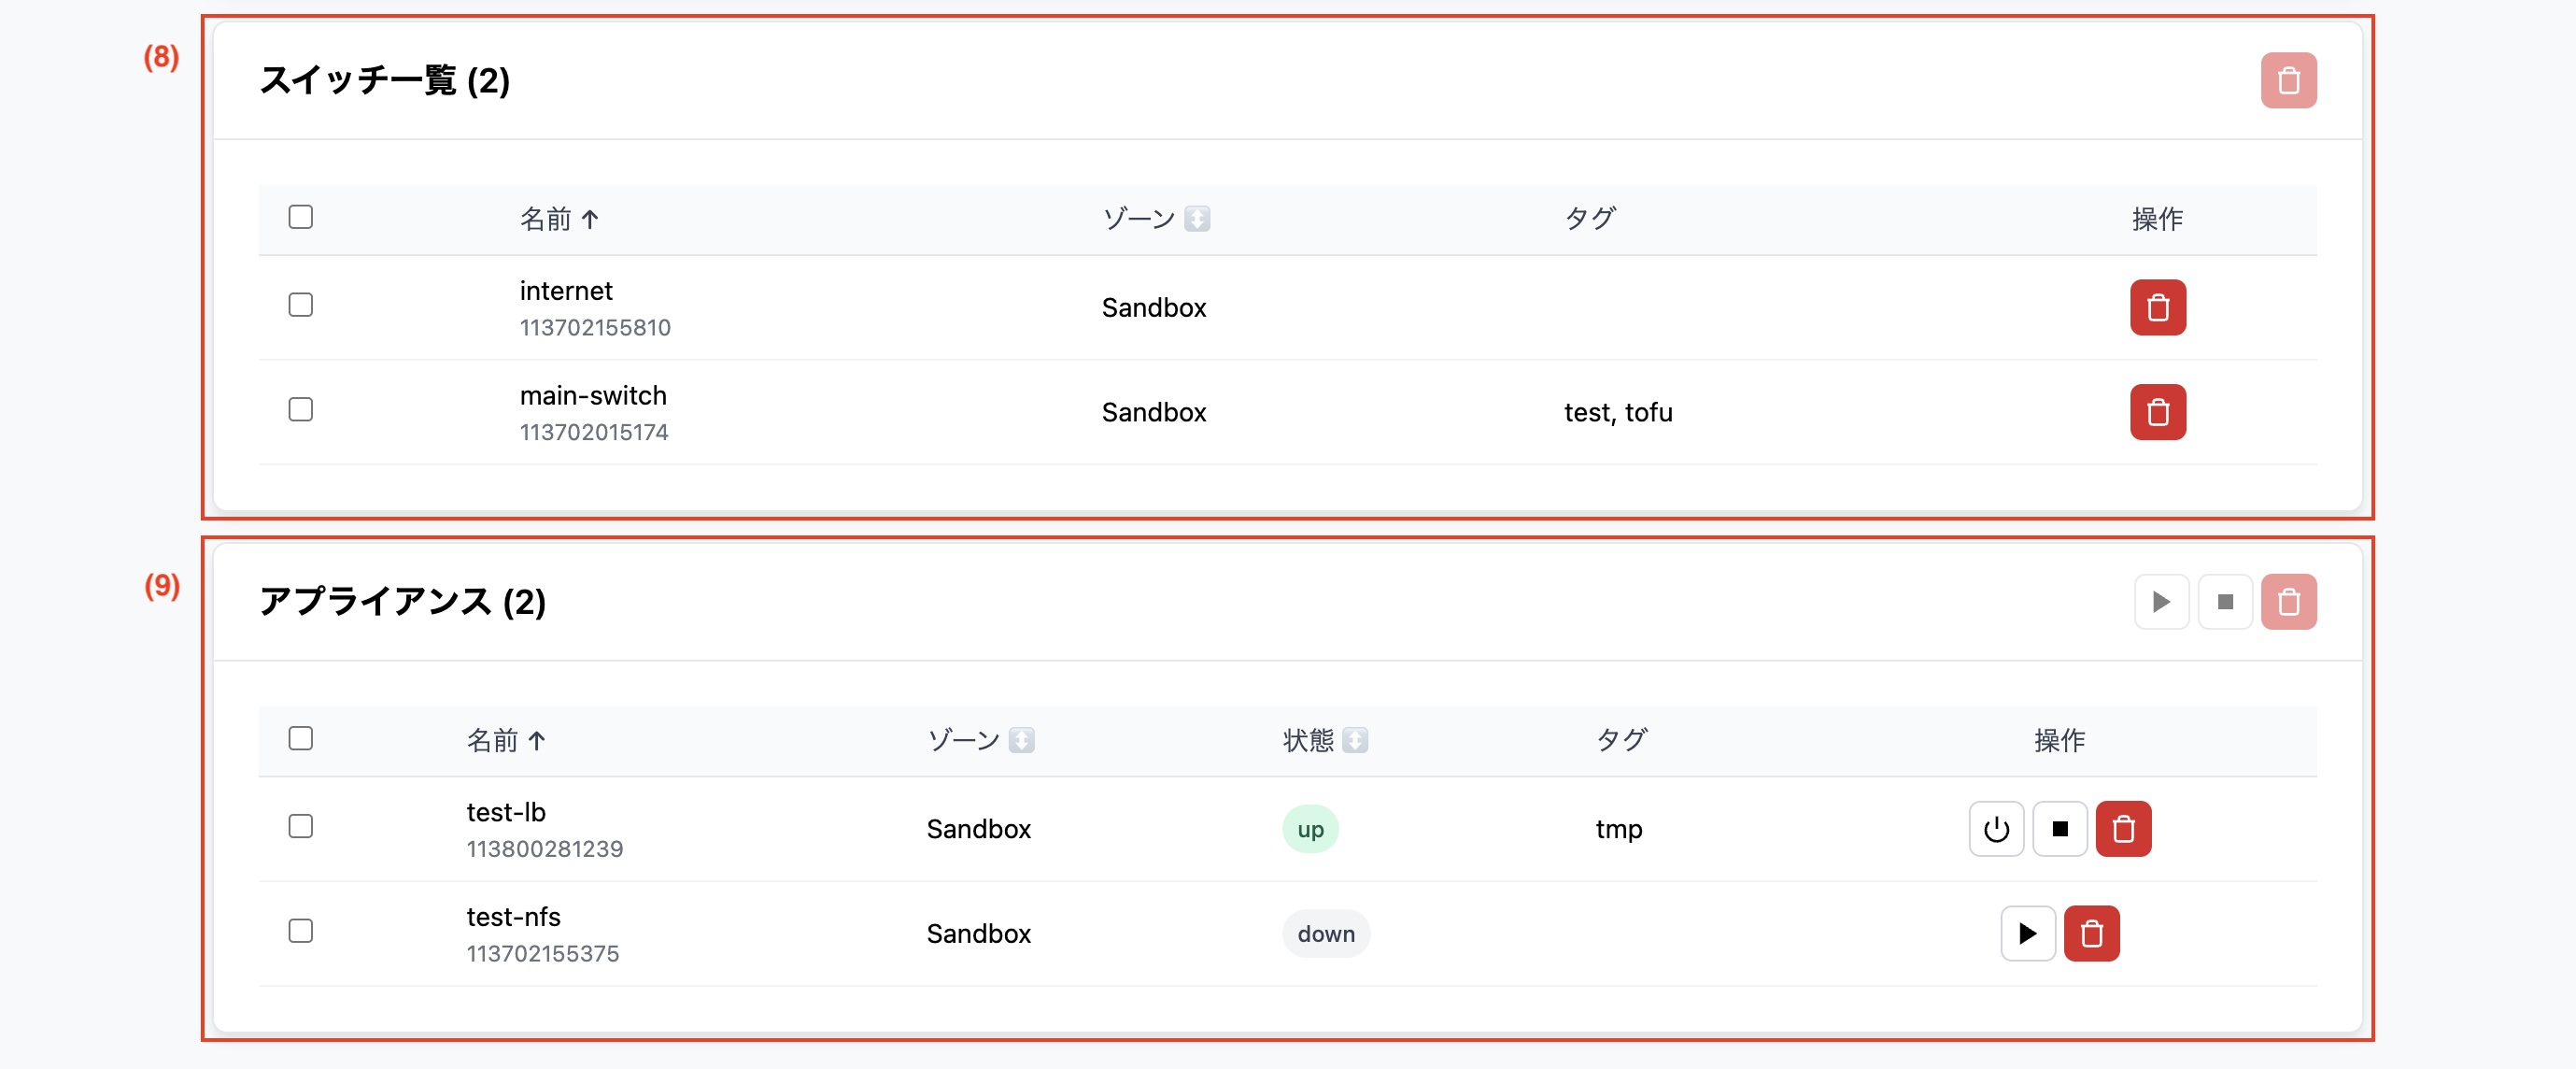Click bulk delete icon in アプライアンス header
The image size is (2576, 1069).
(2288, 602)
